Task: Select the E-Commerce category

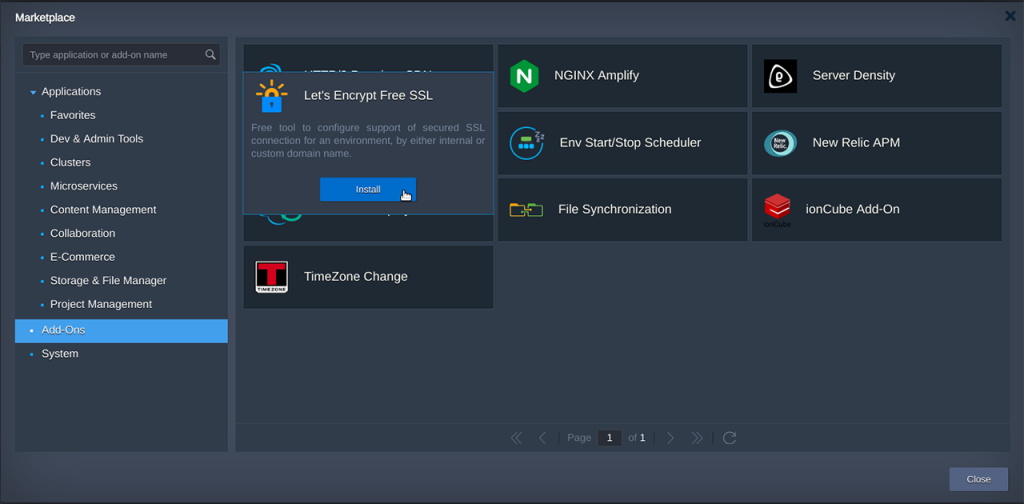Action: tap(82, 257)
